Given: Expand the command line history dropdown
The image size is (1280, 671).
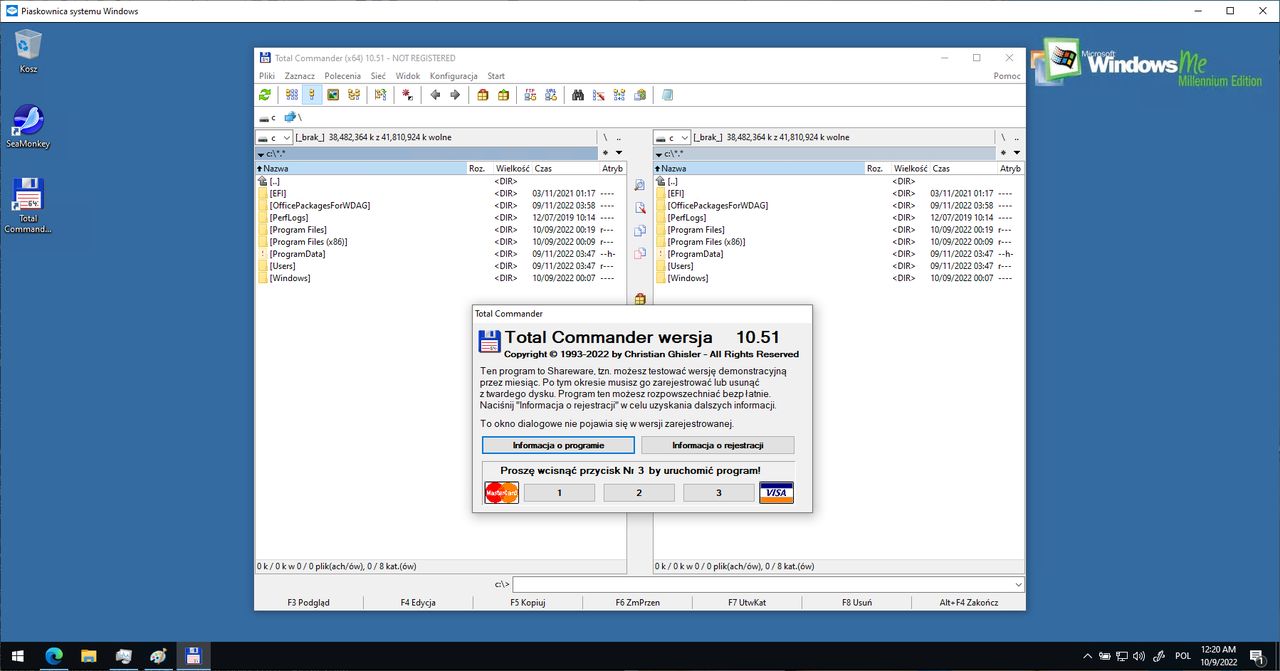Looking at the screenshot, I should (1018, 584).
